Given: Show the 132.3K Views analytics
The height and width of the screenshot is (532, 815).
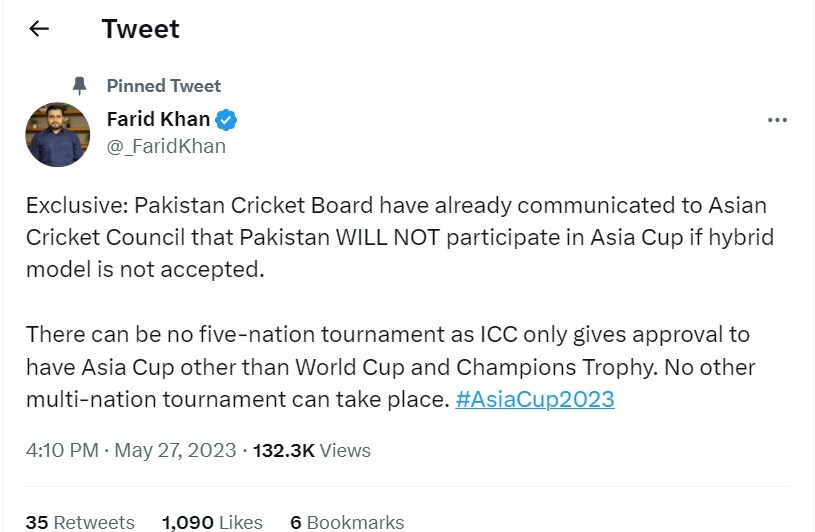Looking at the screenshot, I should tap(310, 450).
